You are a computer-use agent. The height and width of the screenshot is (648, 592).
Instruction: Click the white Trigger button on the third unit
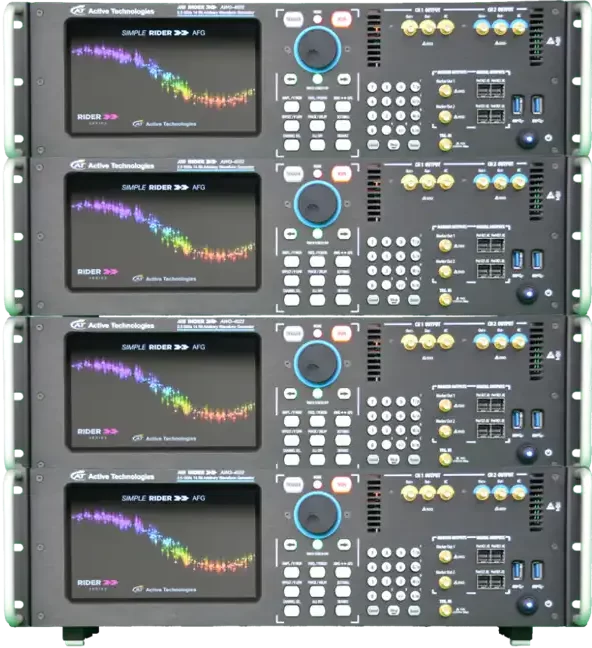[x=293, y=334]
